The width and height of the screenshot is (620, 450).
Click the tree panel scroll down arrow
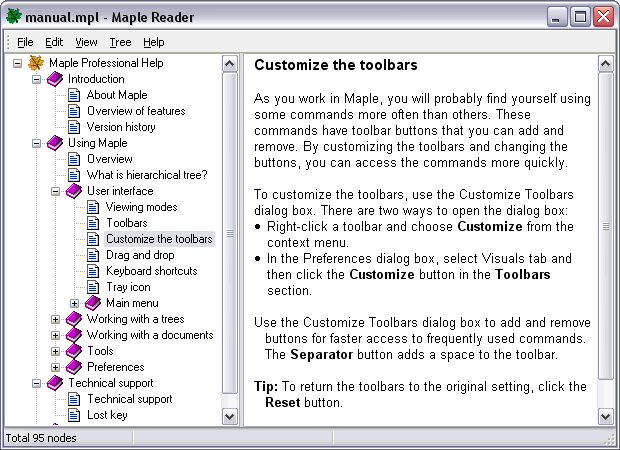[230, 416]
